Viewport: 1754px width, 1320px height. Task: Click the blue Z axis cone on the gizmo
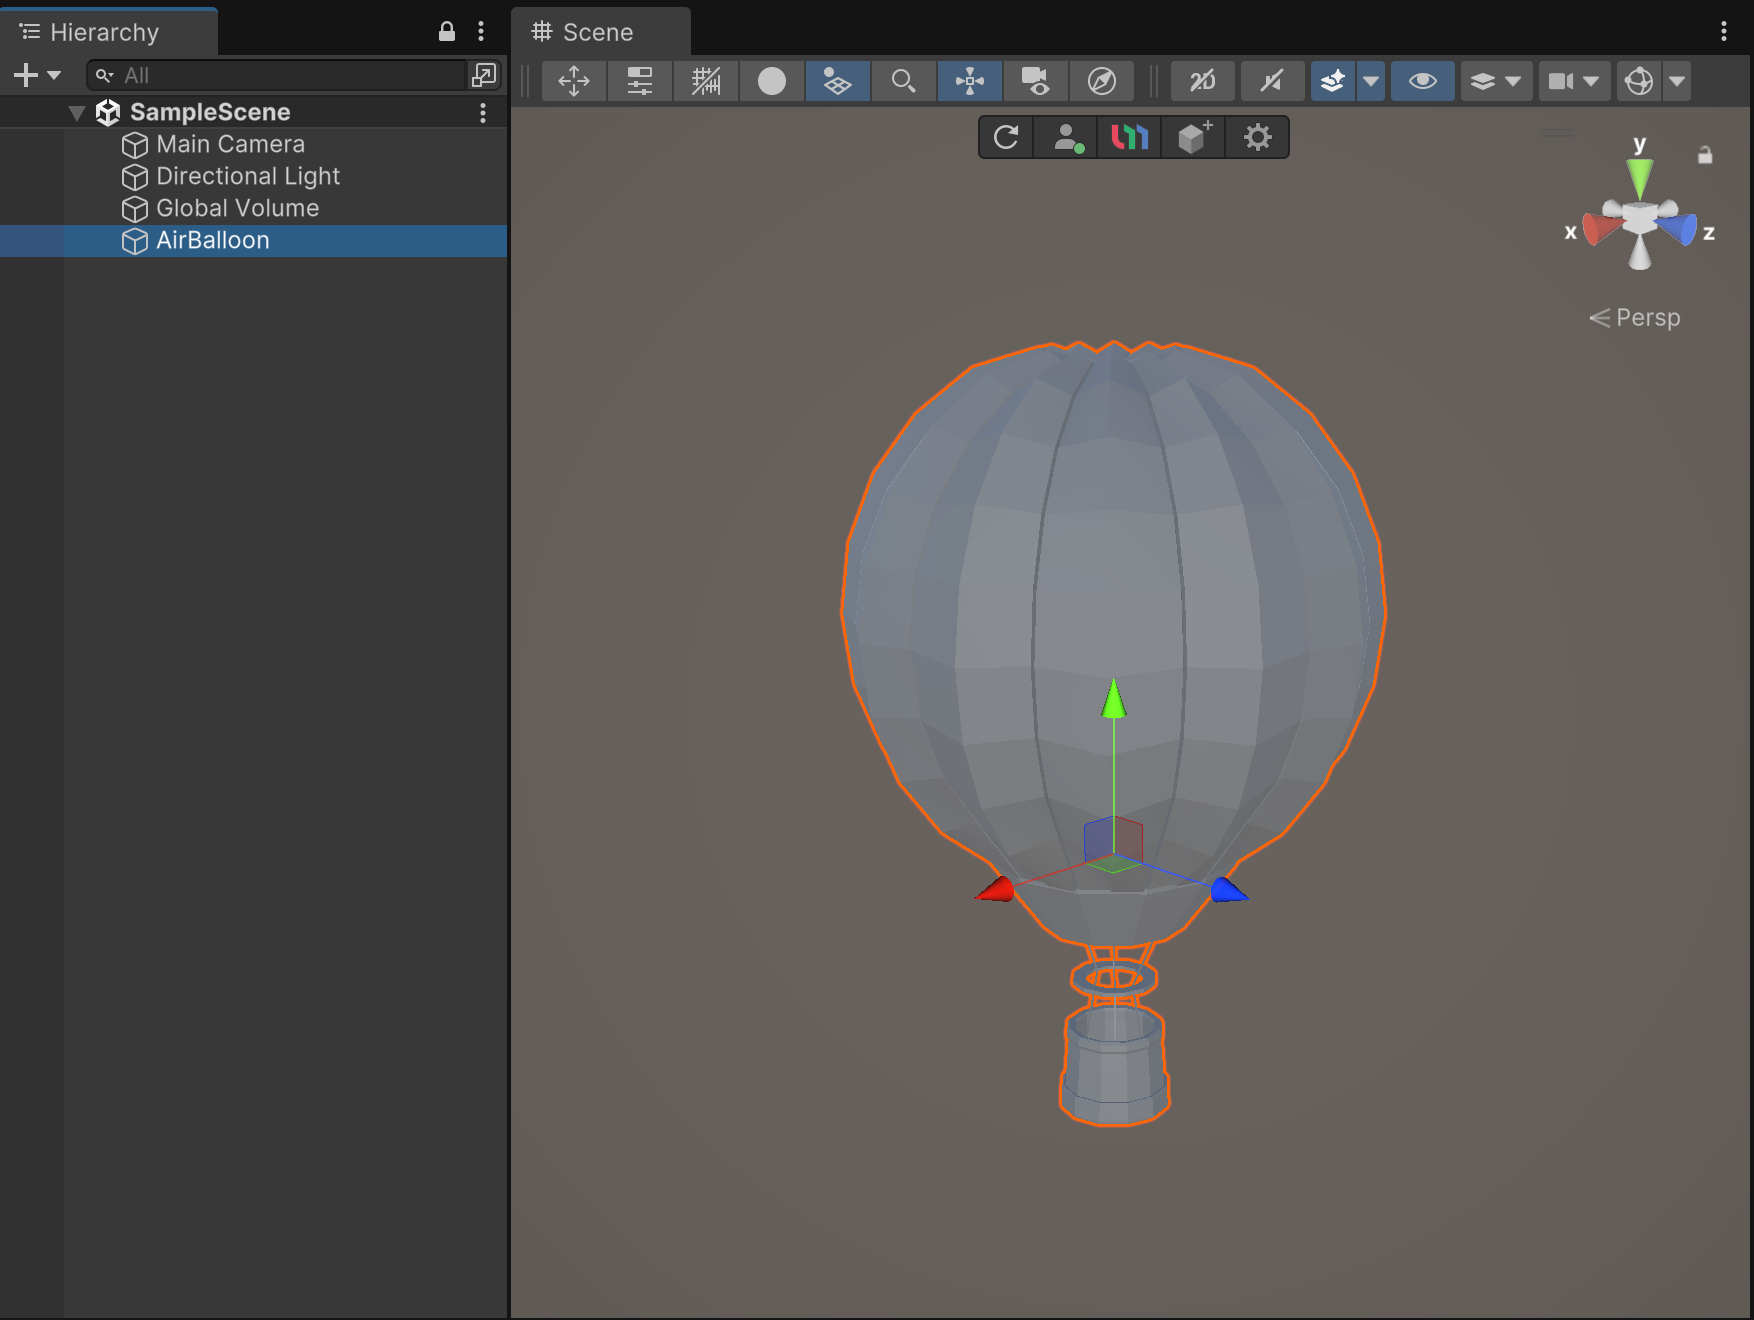click(x=1678, y=229)
